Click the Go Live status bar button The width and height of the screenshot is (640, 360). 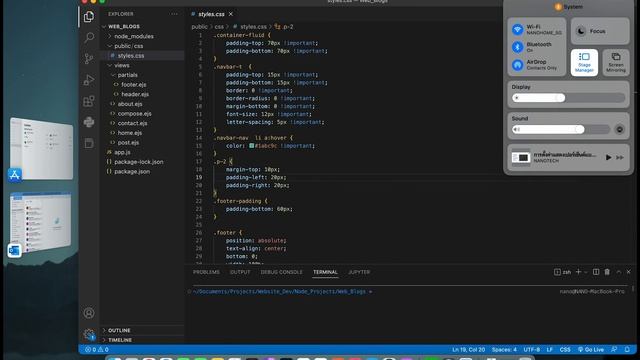point(591,349)
